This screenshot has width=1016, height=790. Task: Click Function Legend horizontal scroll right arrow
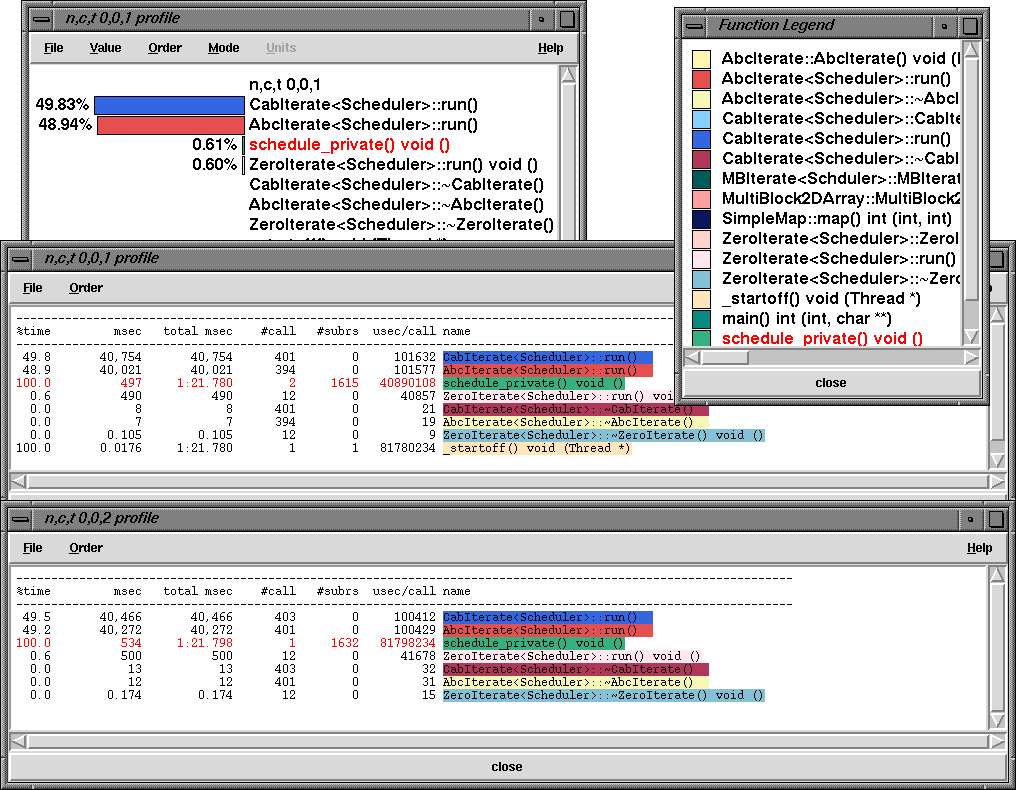tap(971, 357)
